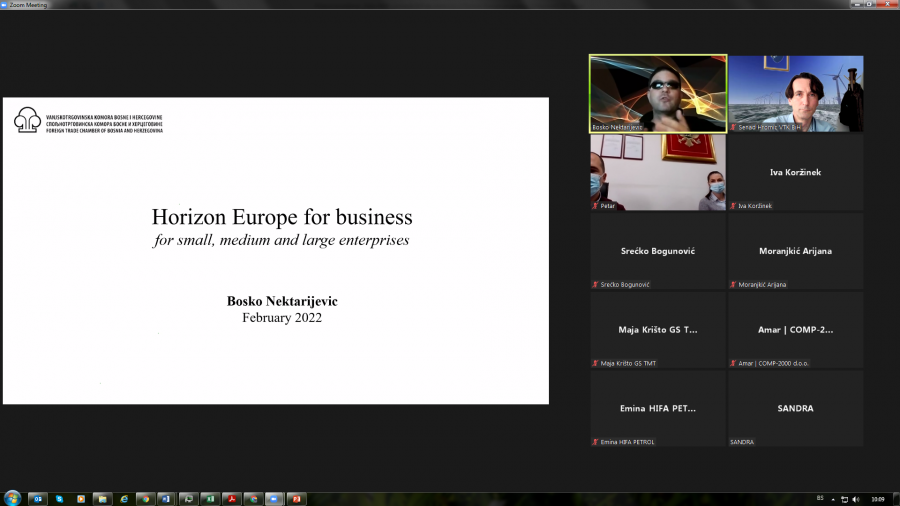Click the Chrome icon beside Word
The height and width of the screenshot is (506, 900).
(145, 499)
